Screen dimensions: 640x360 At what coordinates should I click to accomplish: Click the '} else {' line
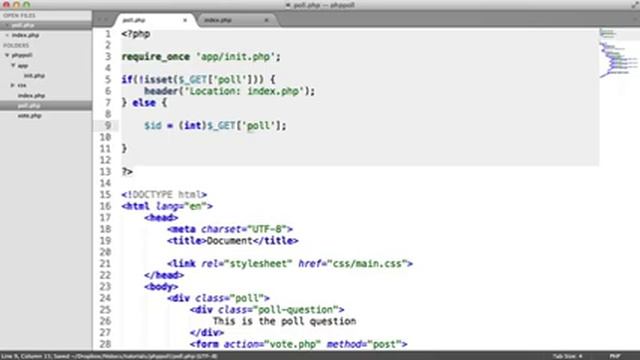144,103
